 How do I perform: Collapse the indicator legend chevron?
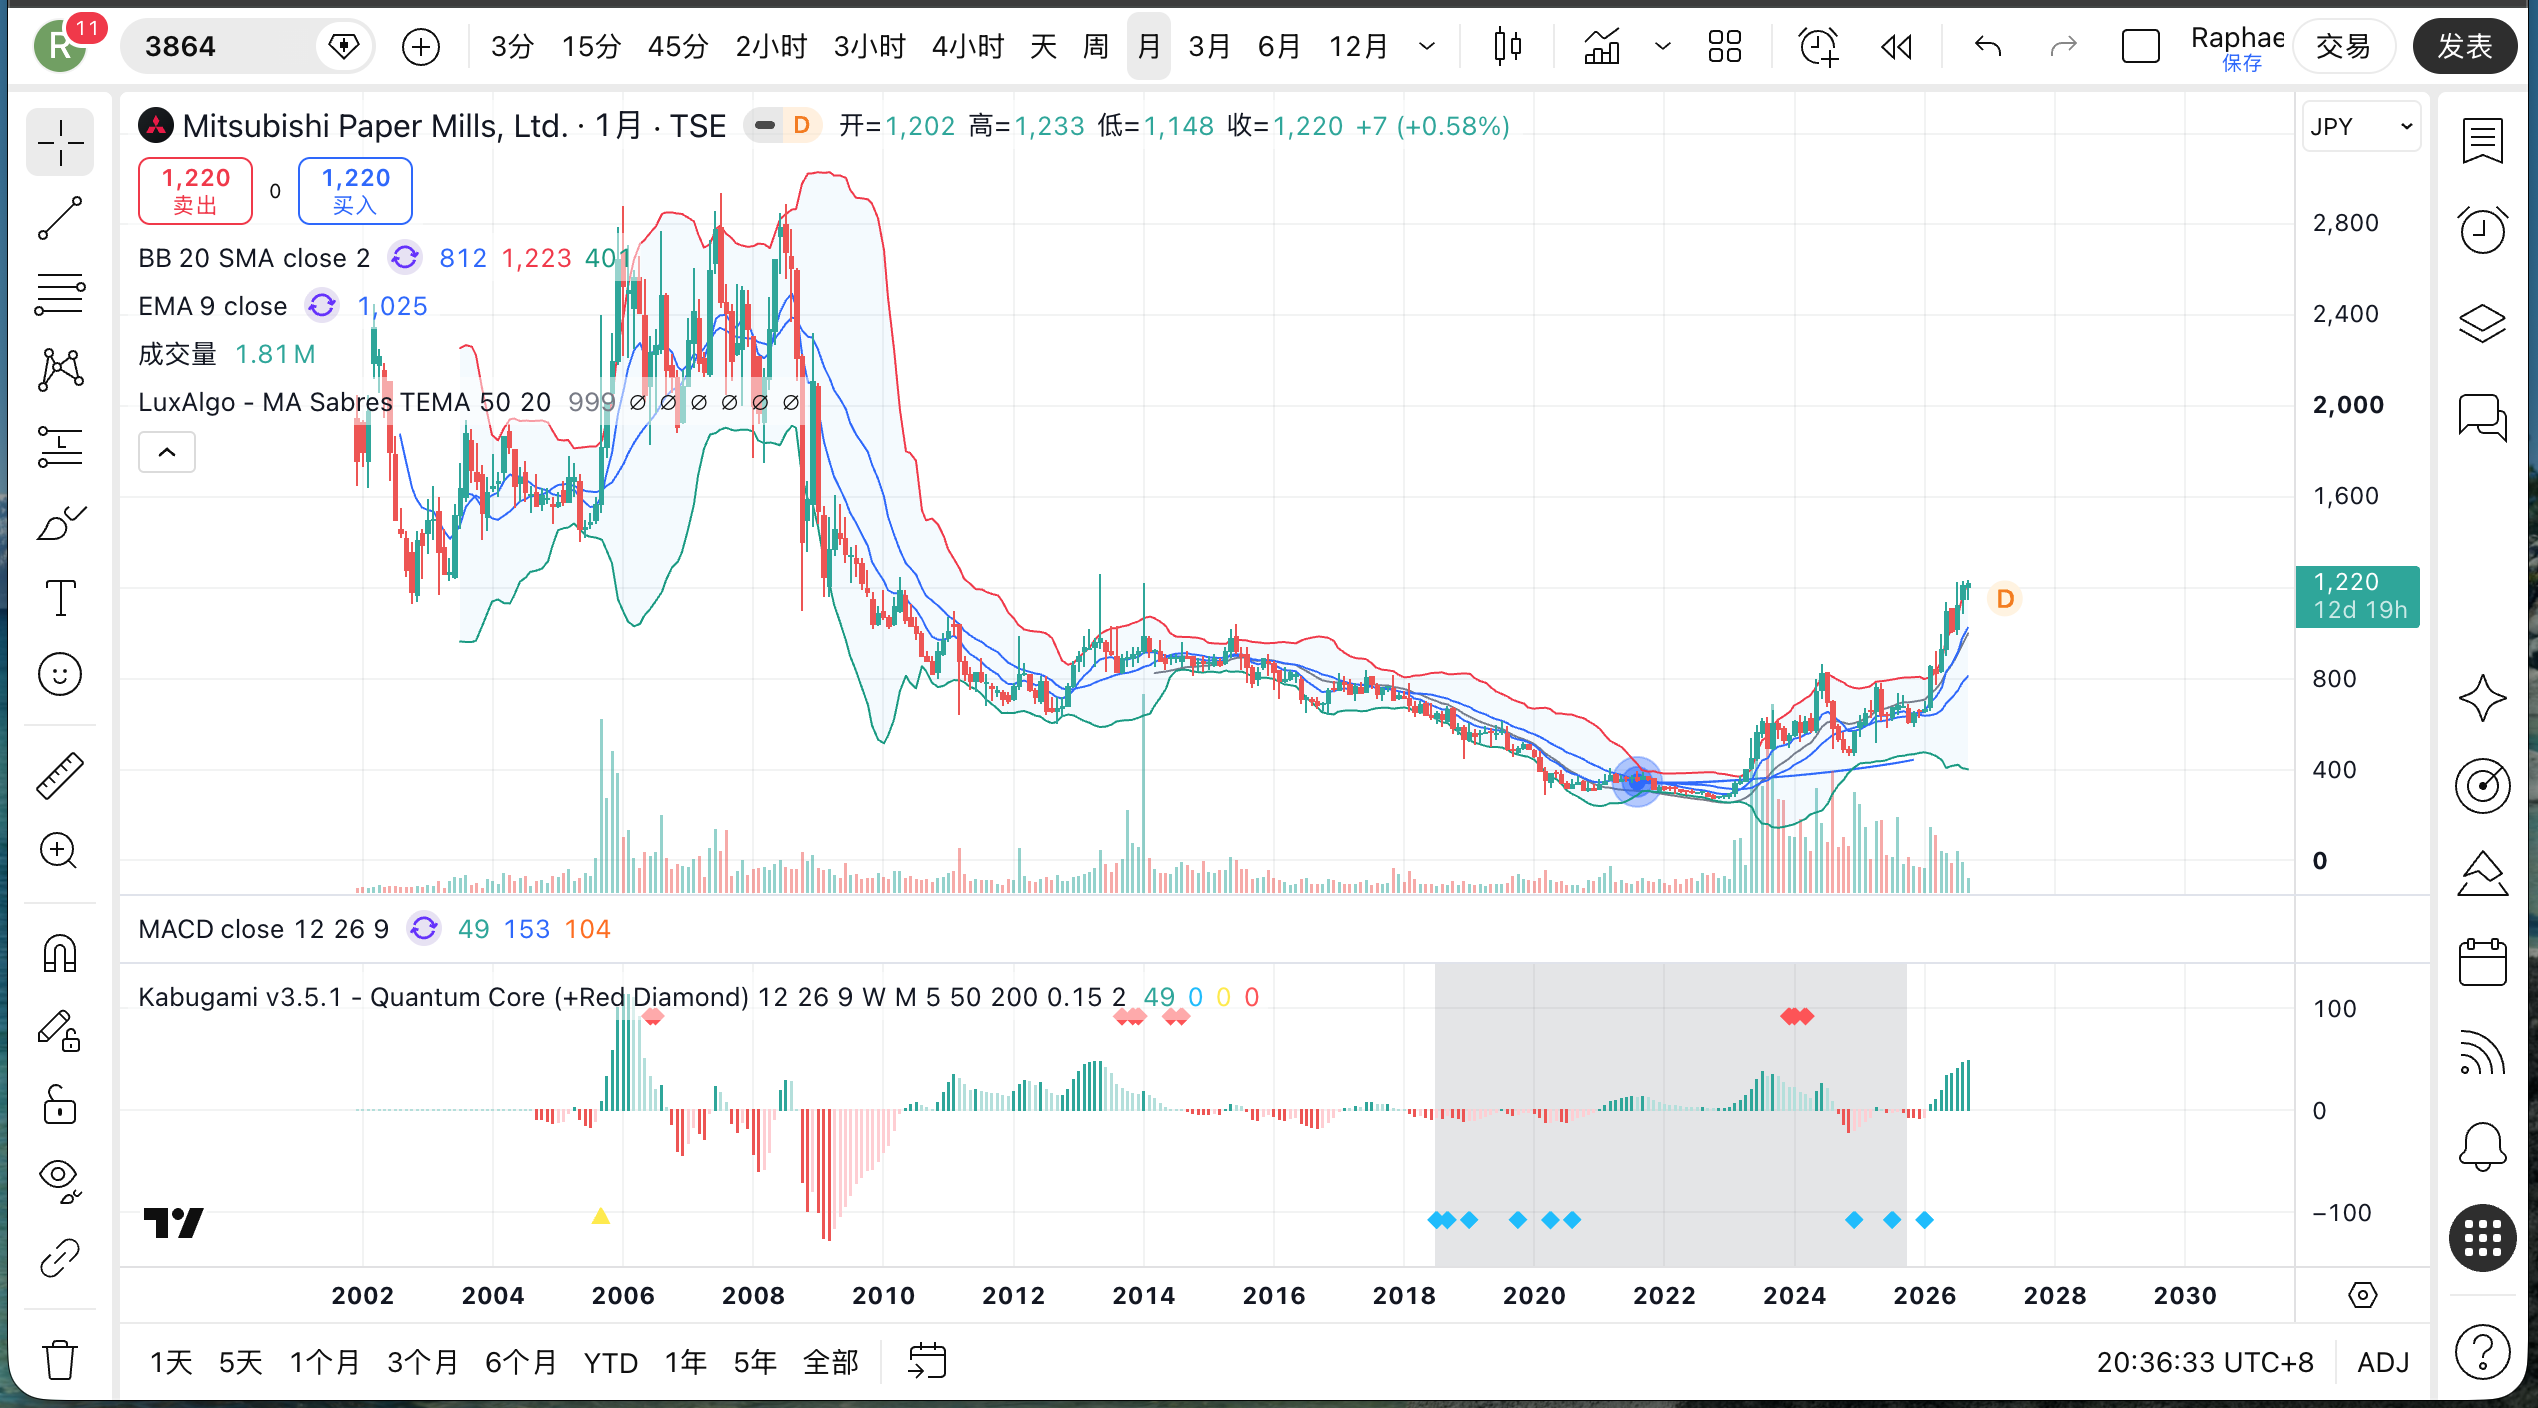click(x=167, y=453)
